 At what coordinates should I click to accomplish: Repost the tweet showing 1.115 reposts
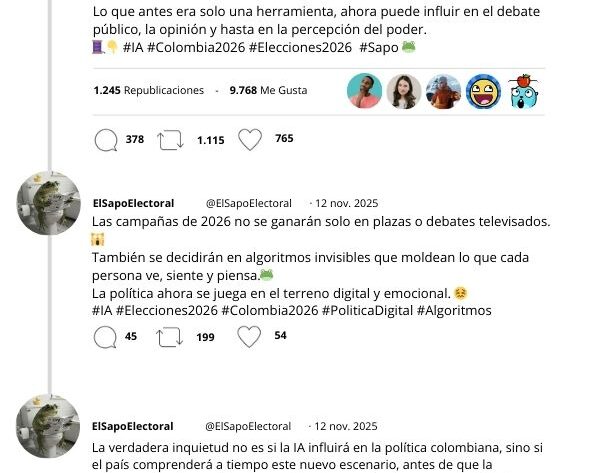171,140
